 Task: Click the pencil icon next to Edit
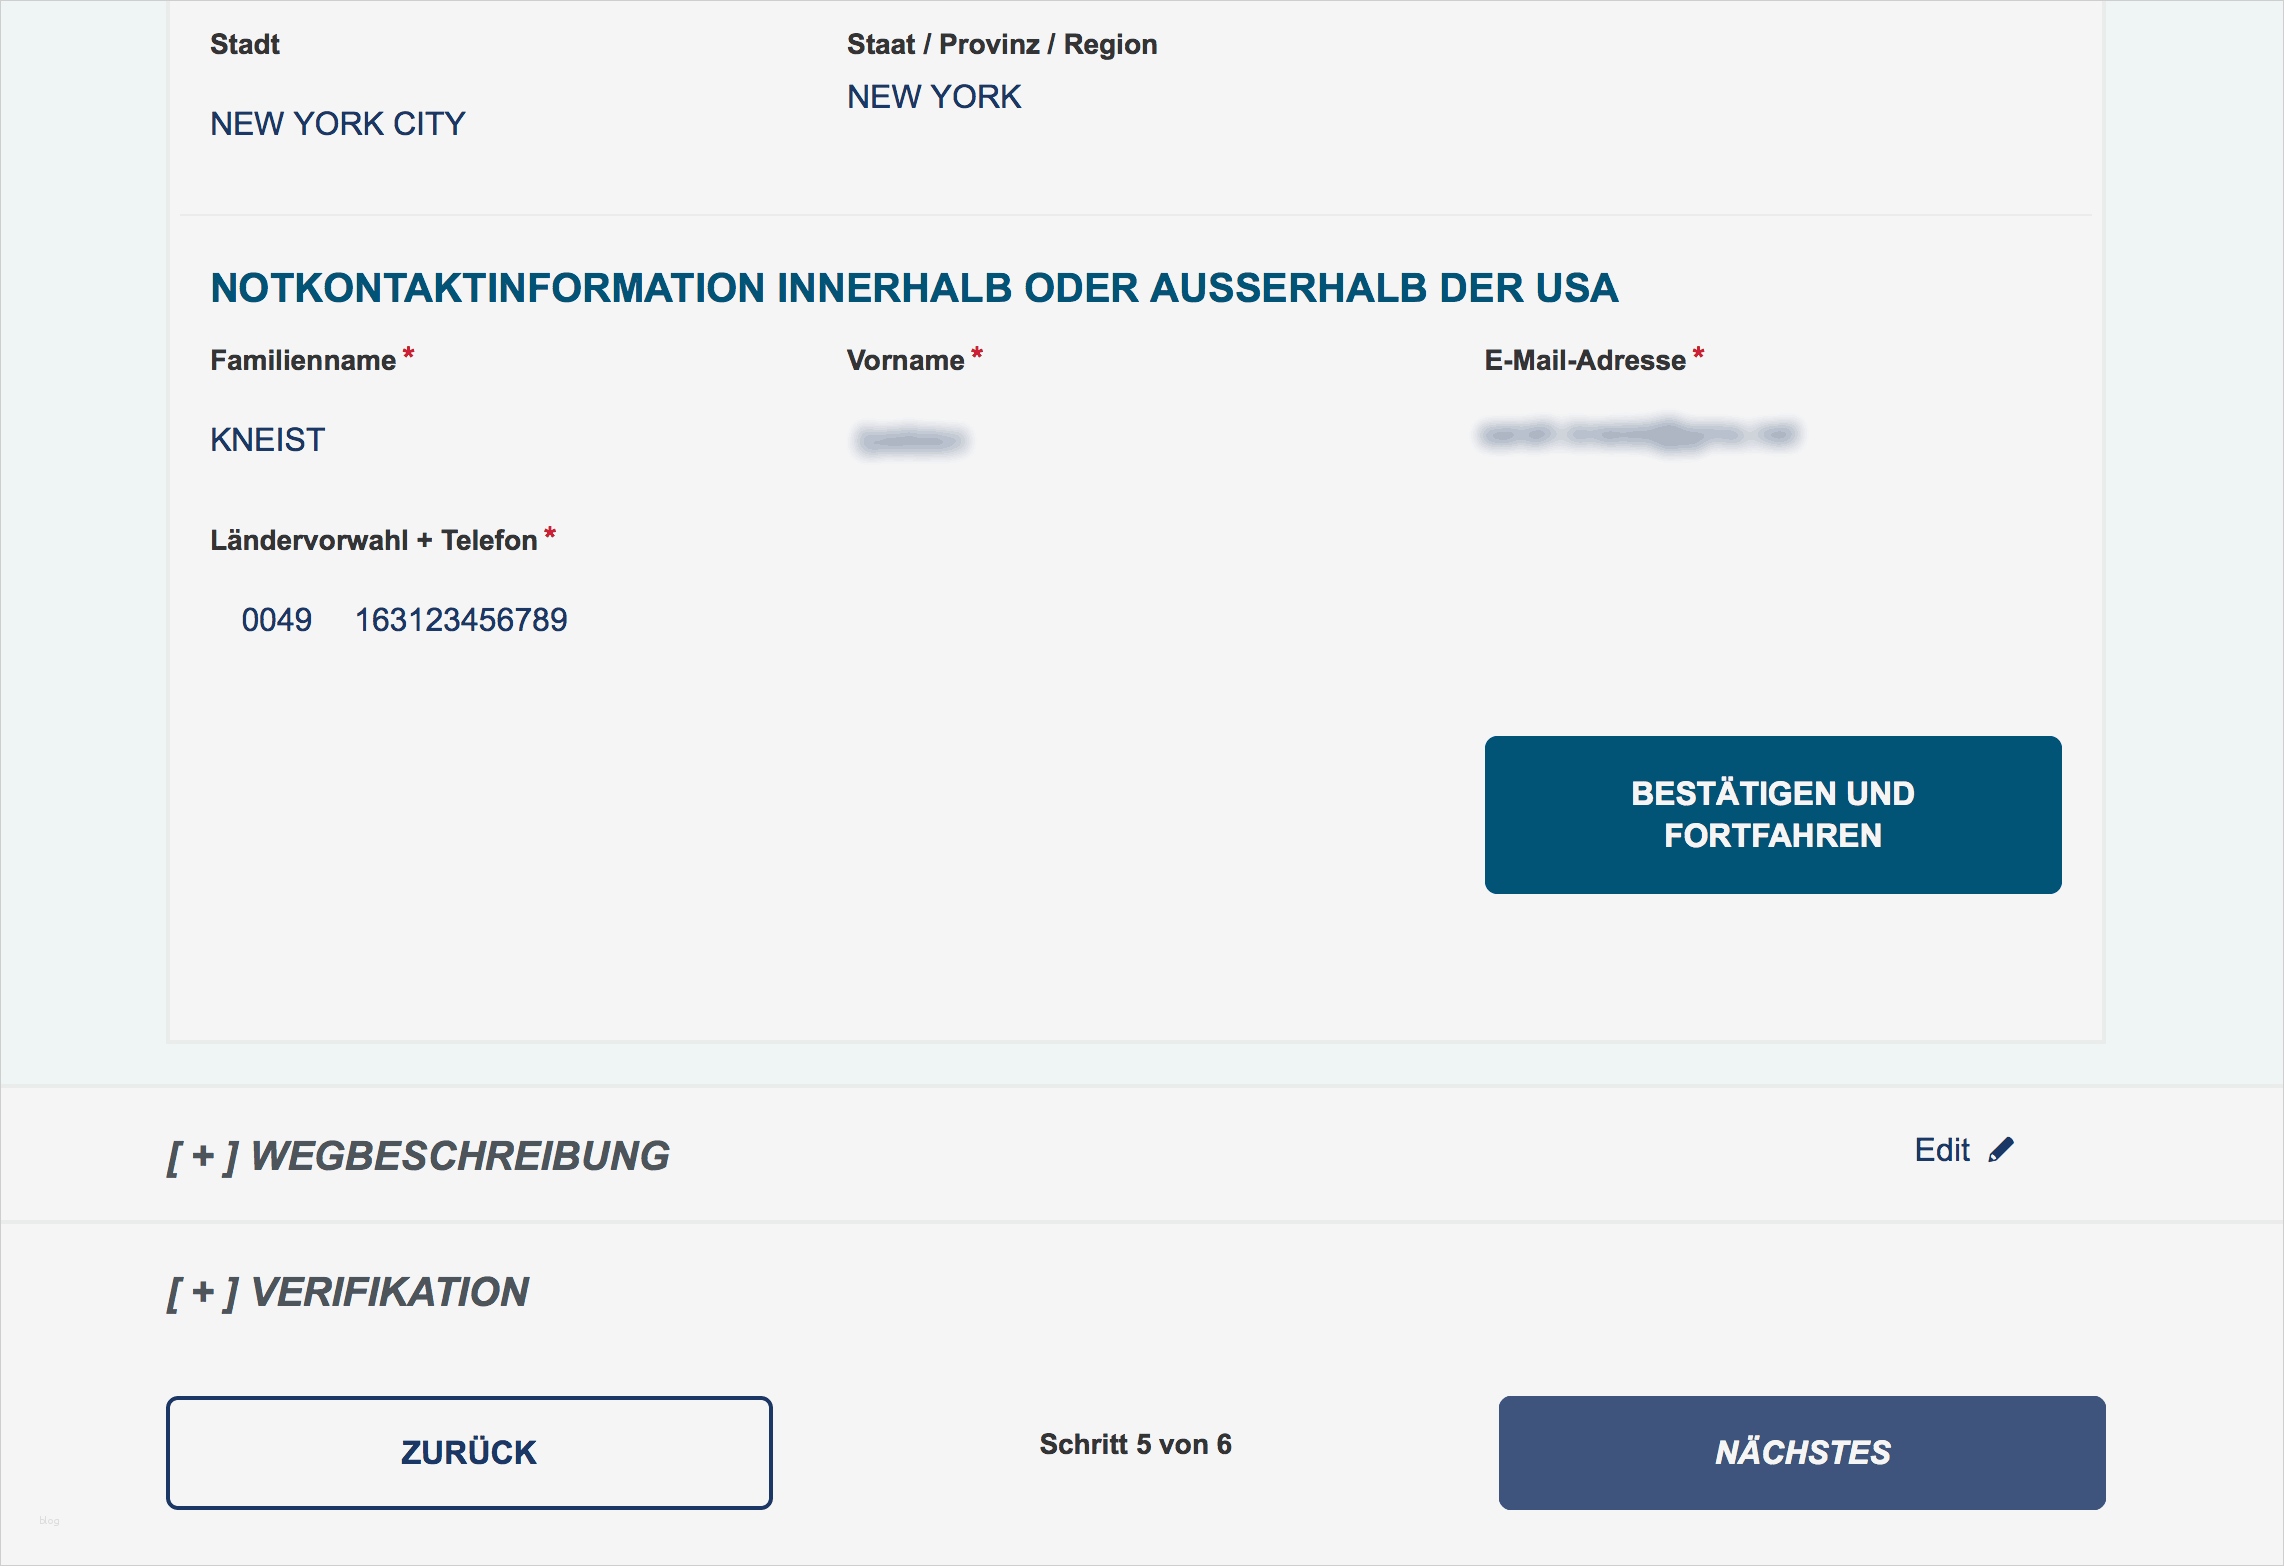pyautogui.click(x=2001, y=1150)
